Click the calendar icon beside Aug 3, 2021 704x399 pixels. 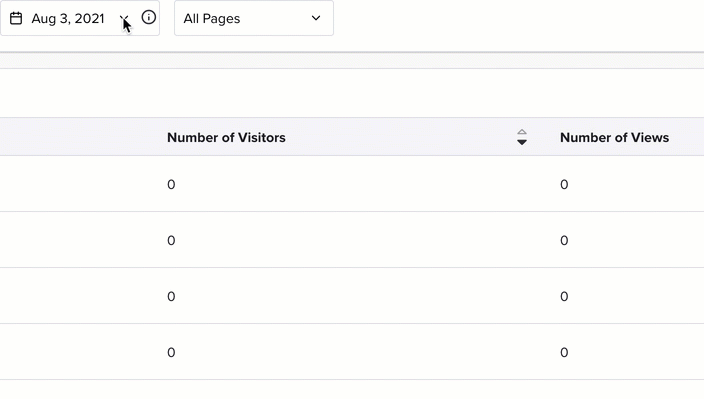(x=16, y=18)
